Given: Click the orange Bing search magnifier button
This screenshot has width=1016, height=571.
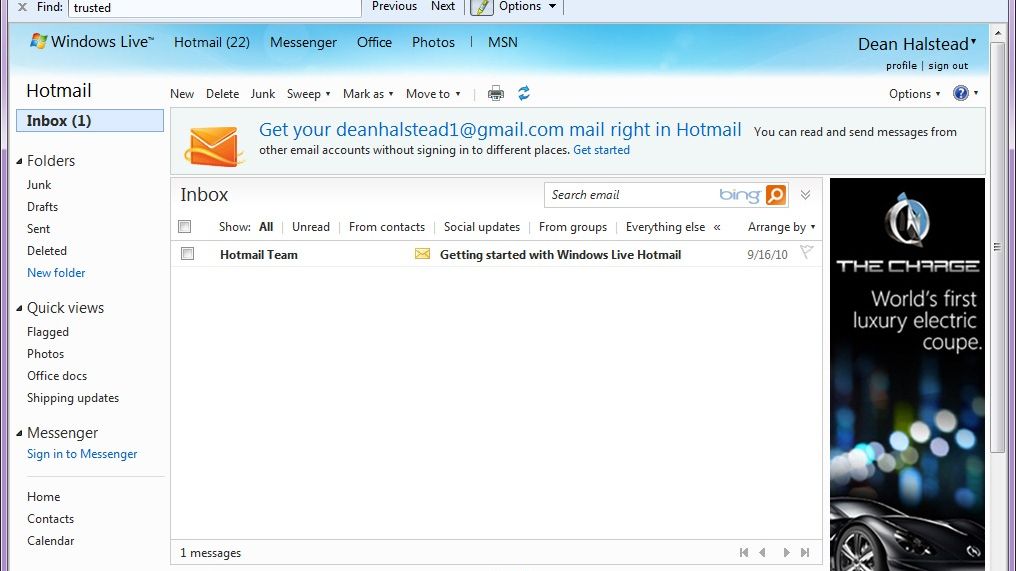Looking at the screenshot, I should click(x=776, y=195).
